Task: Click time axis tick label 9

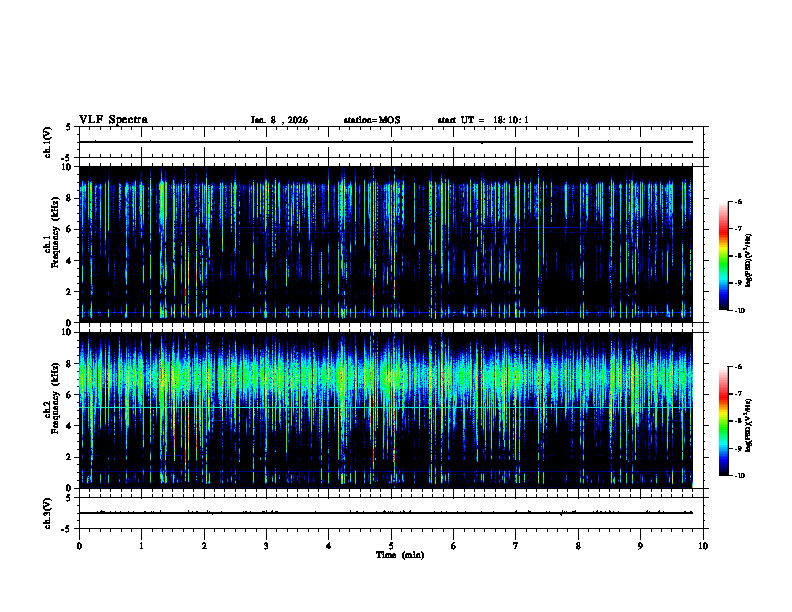Action: pos(640,546)
